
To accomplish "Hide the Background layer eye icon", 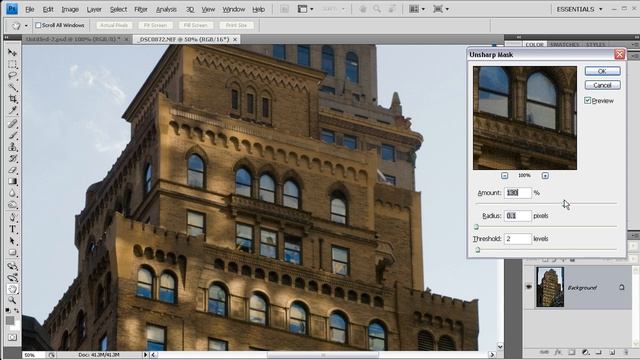I will pos(529,287).
